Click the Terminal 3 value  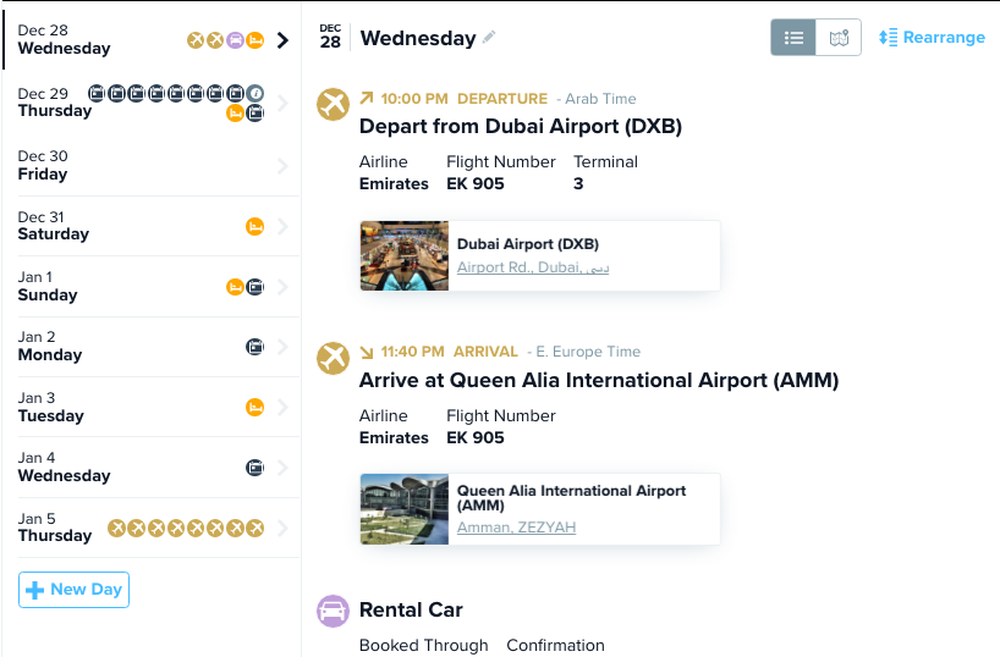tap(578, 184)
